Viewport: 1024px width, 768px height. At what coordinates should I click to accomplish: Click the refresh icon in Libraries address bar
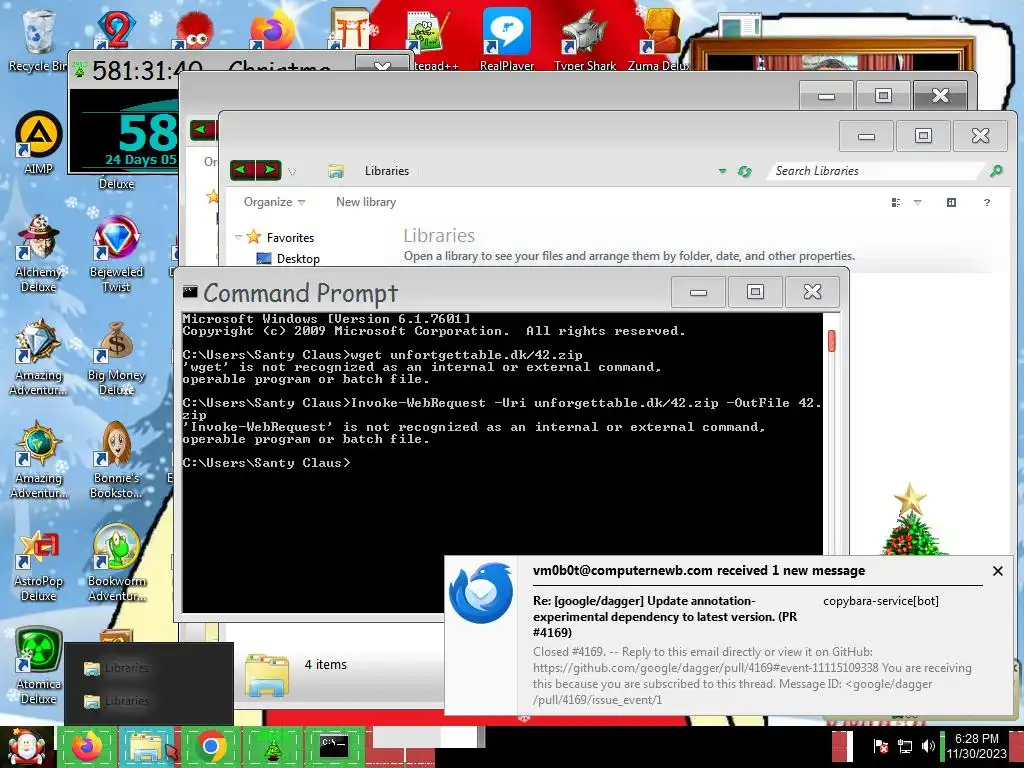pos(744,171)
